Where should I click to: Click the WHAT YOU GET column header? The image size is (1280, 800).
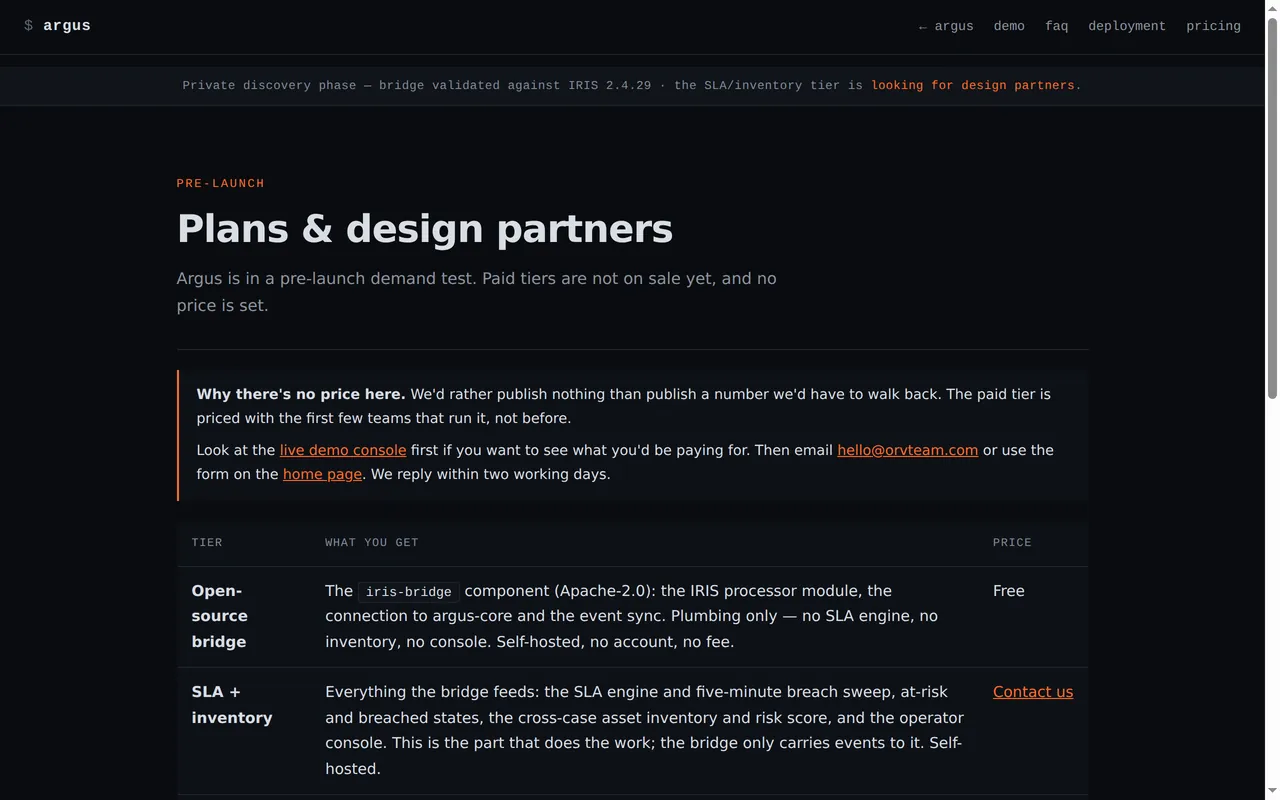pyautogui.click(x=372, y=543)
